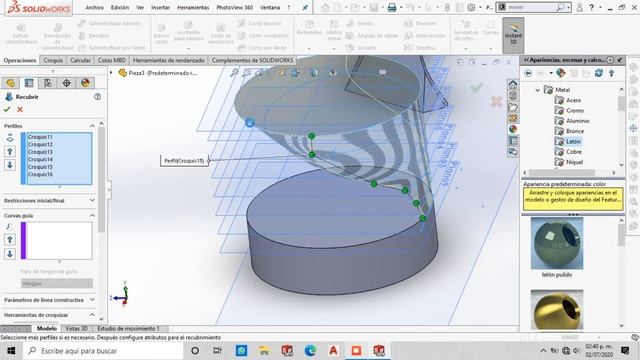Open the Edición menu

point(120,7)
